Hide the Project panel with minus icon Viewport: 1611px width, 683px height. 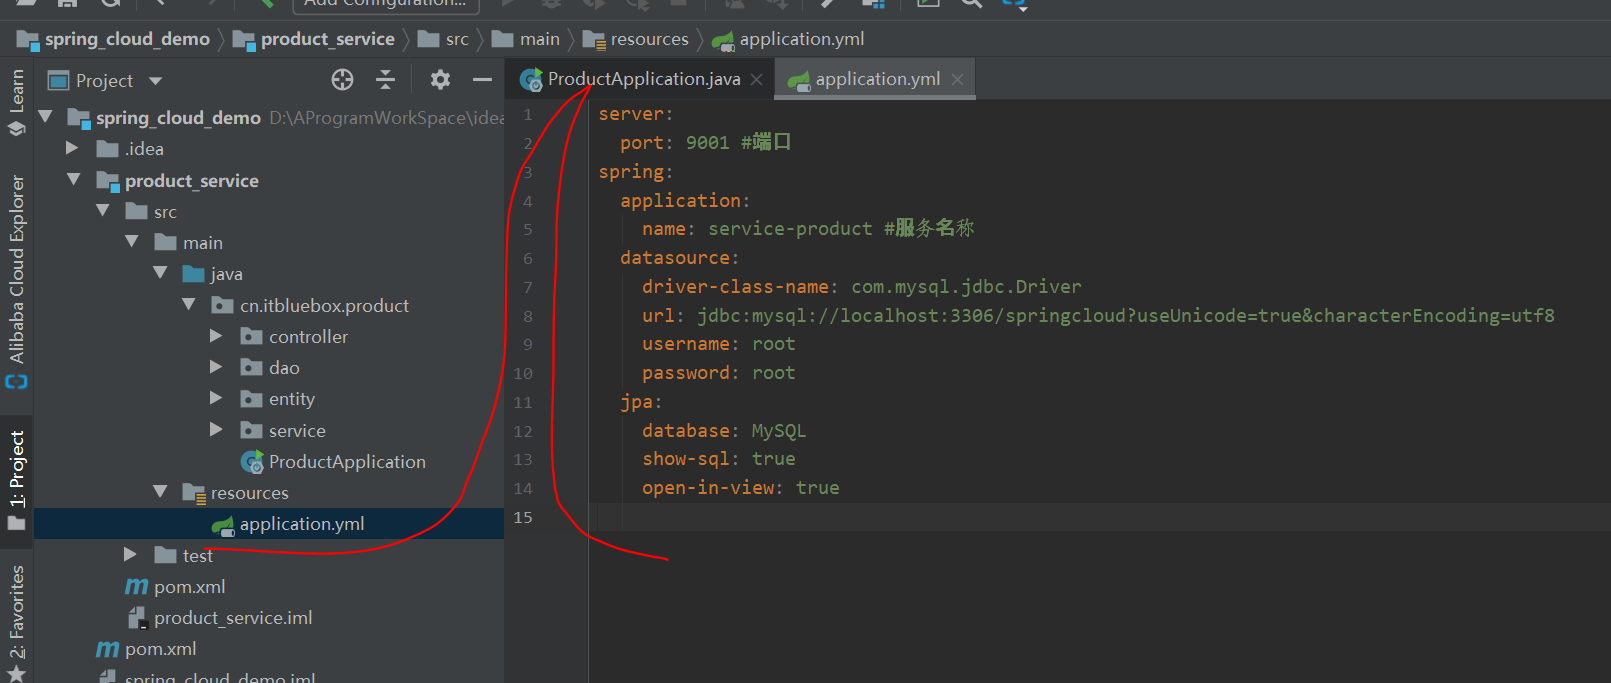pos(482,80)
